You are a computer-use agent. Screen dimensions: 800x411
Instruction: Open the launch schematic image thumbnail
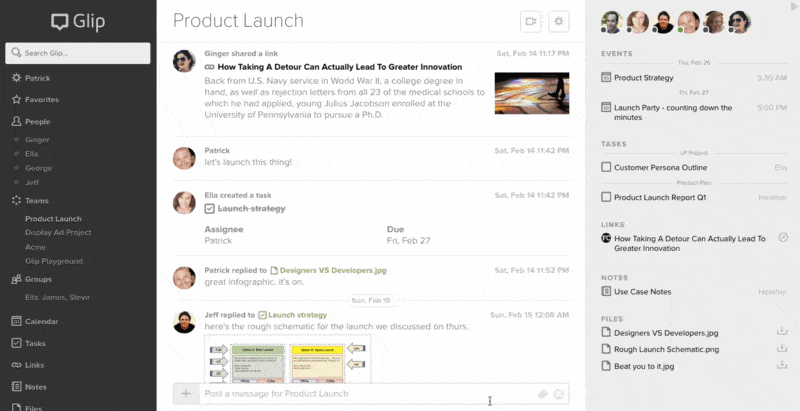(x=288, y=360)
